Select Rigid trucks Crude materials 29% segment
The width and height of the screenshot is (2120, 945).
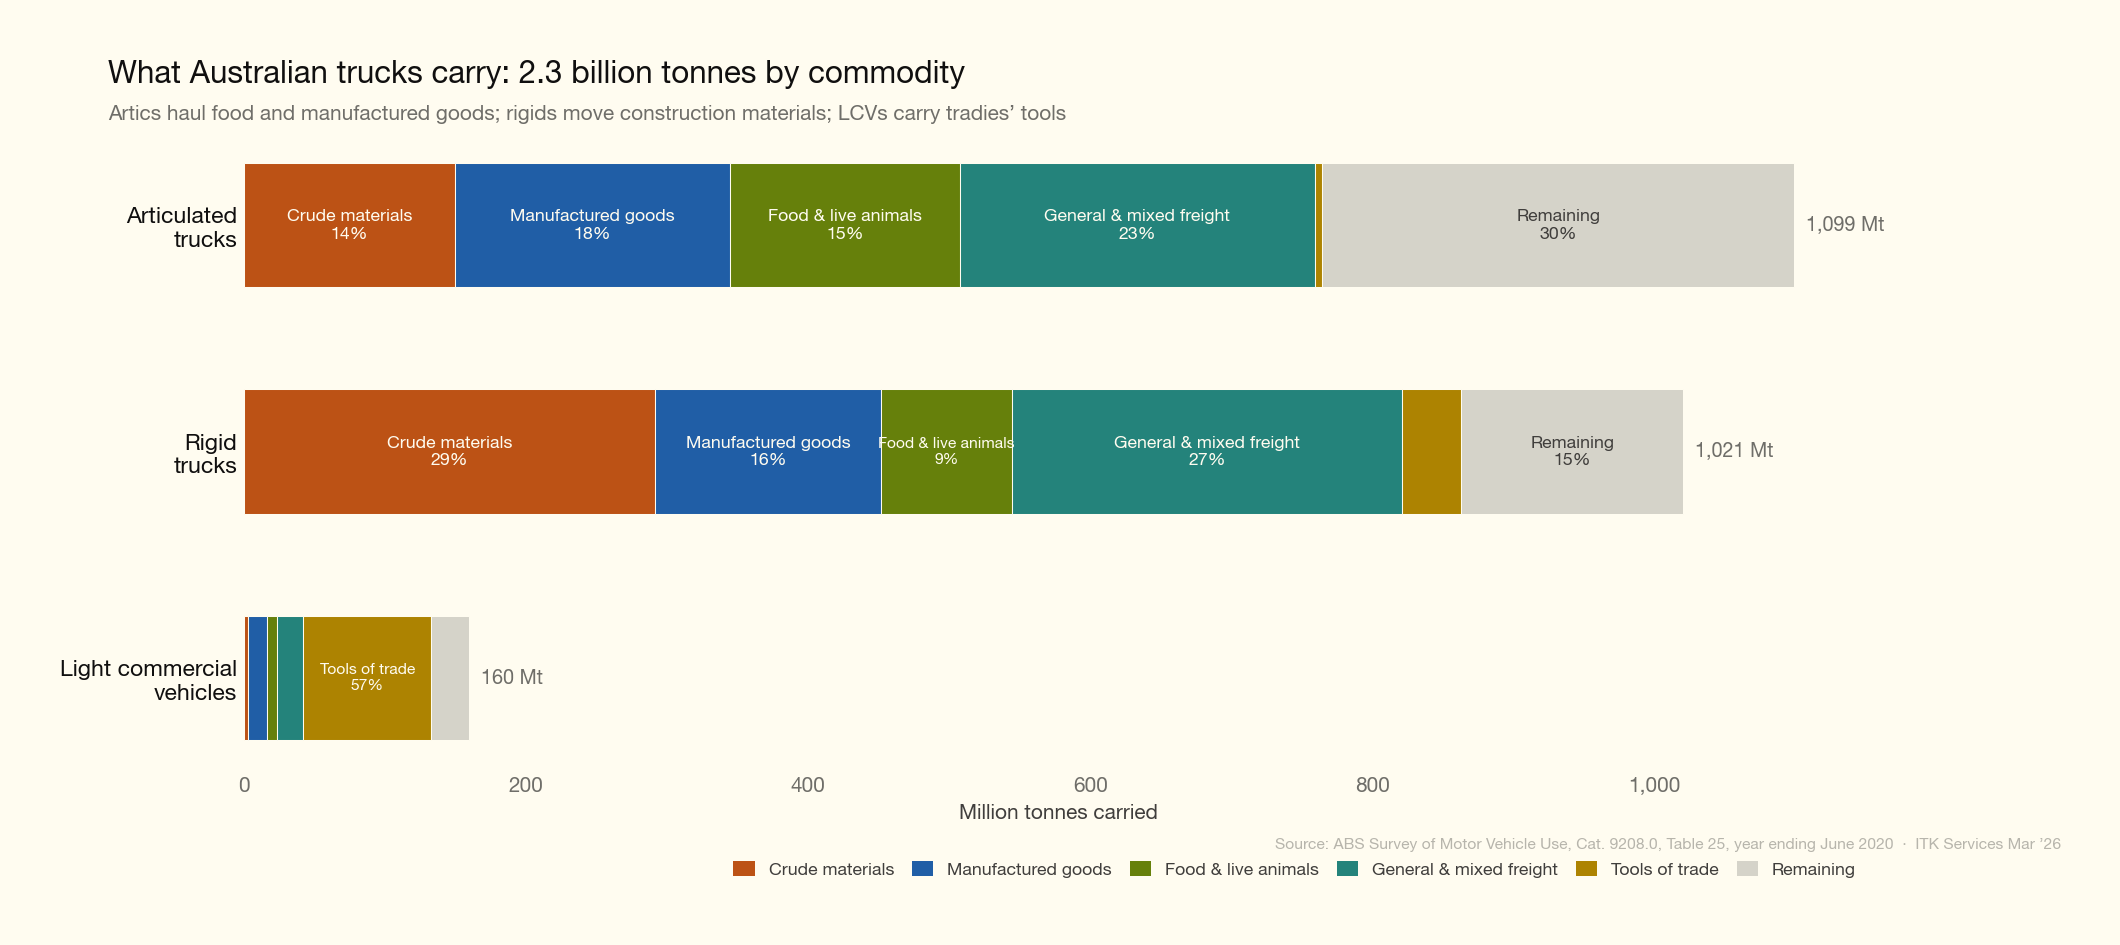(449, 451)
